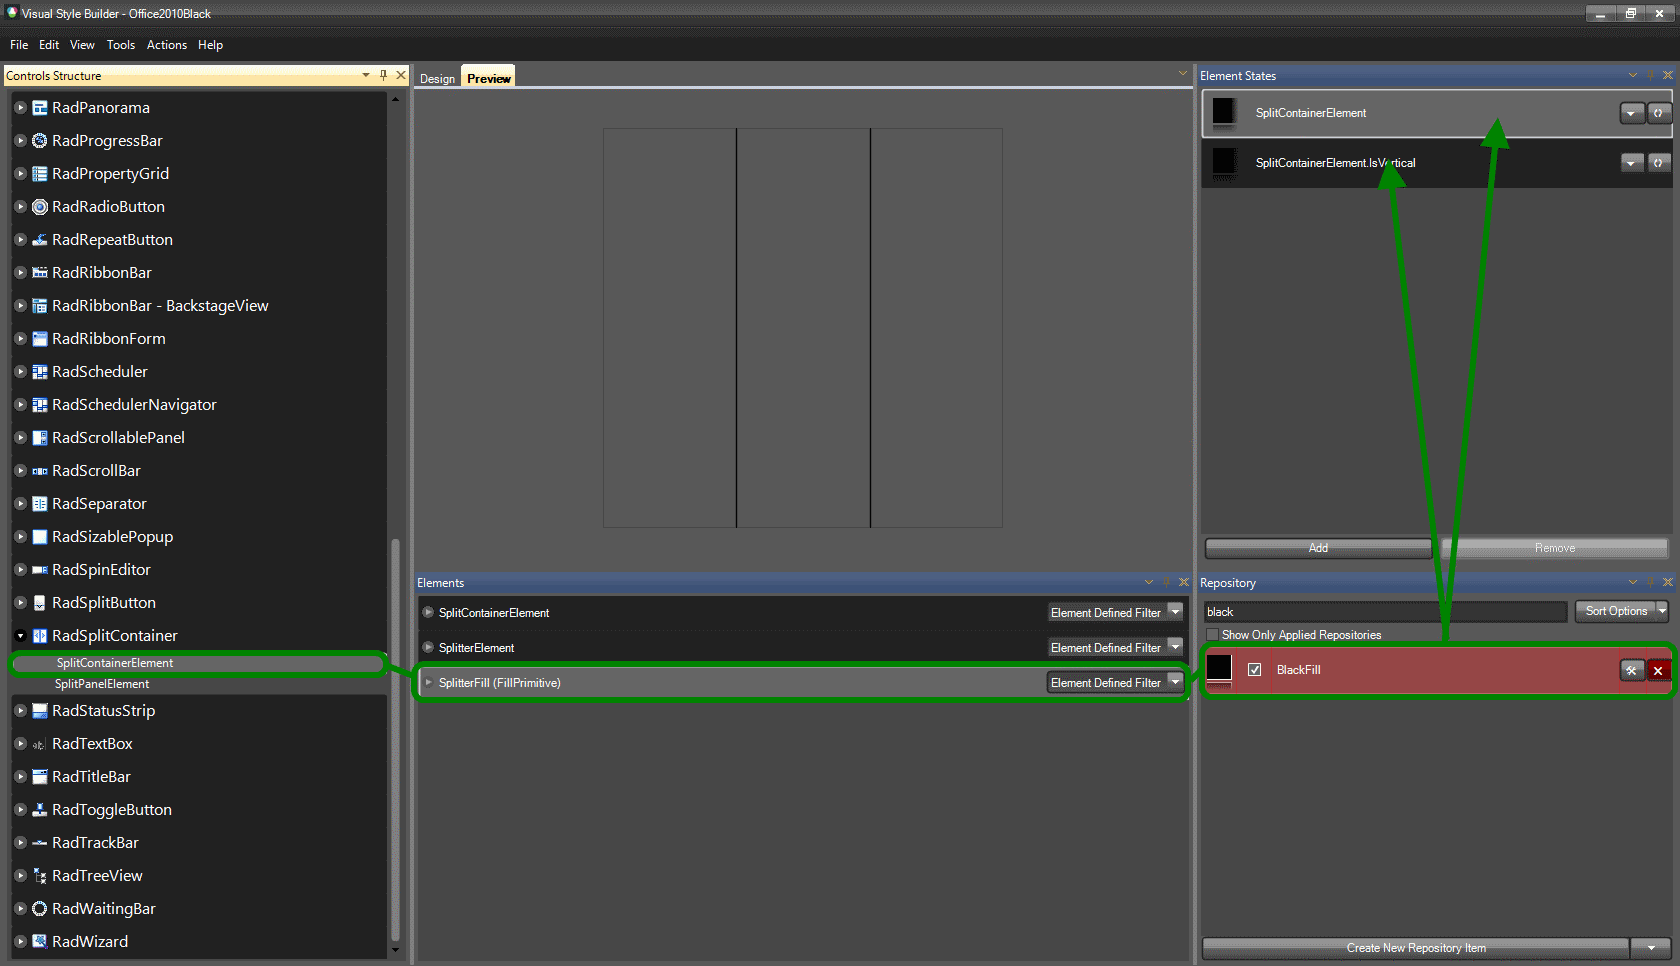Click Add in Element States
The height and width of the screenshot is (966, 1680).
coord(1318,548)
